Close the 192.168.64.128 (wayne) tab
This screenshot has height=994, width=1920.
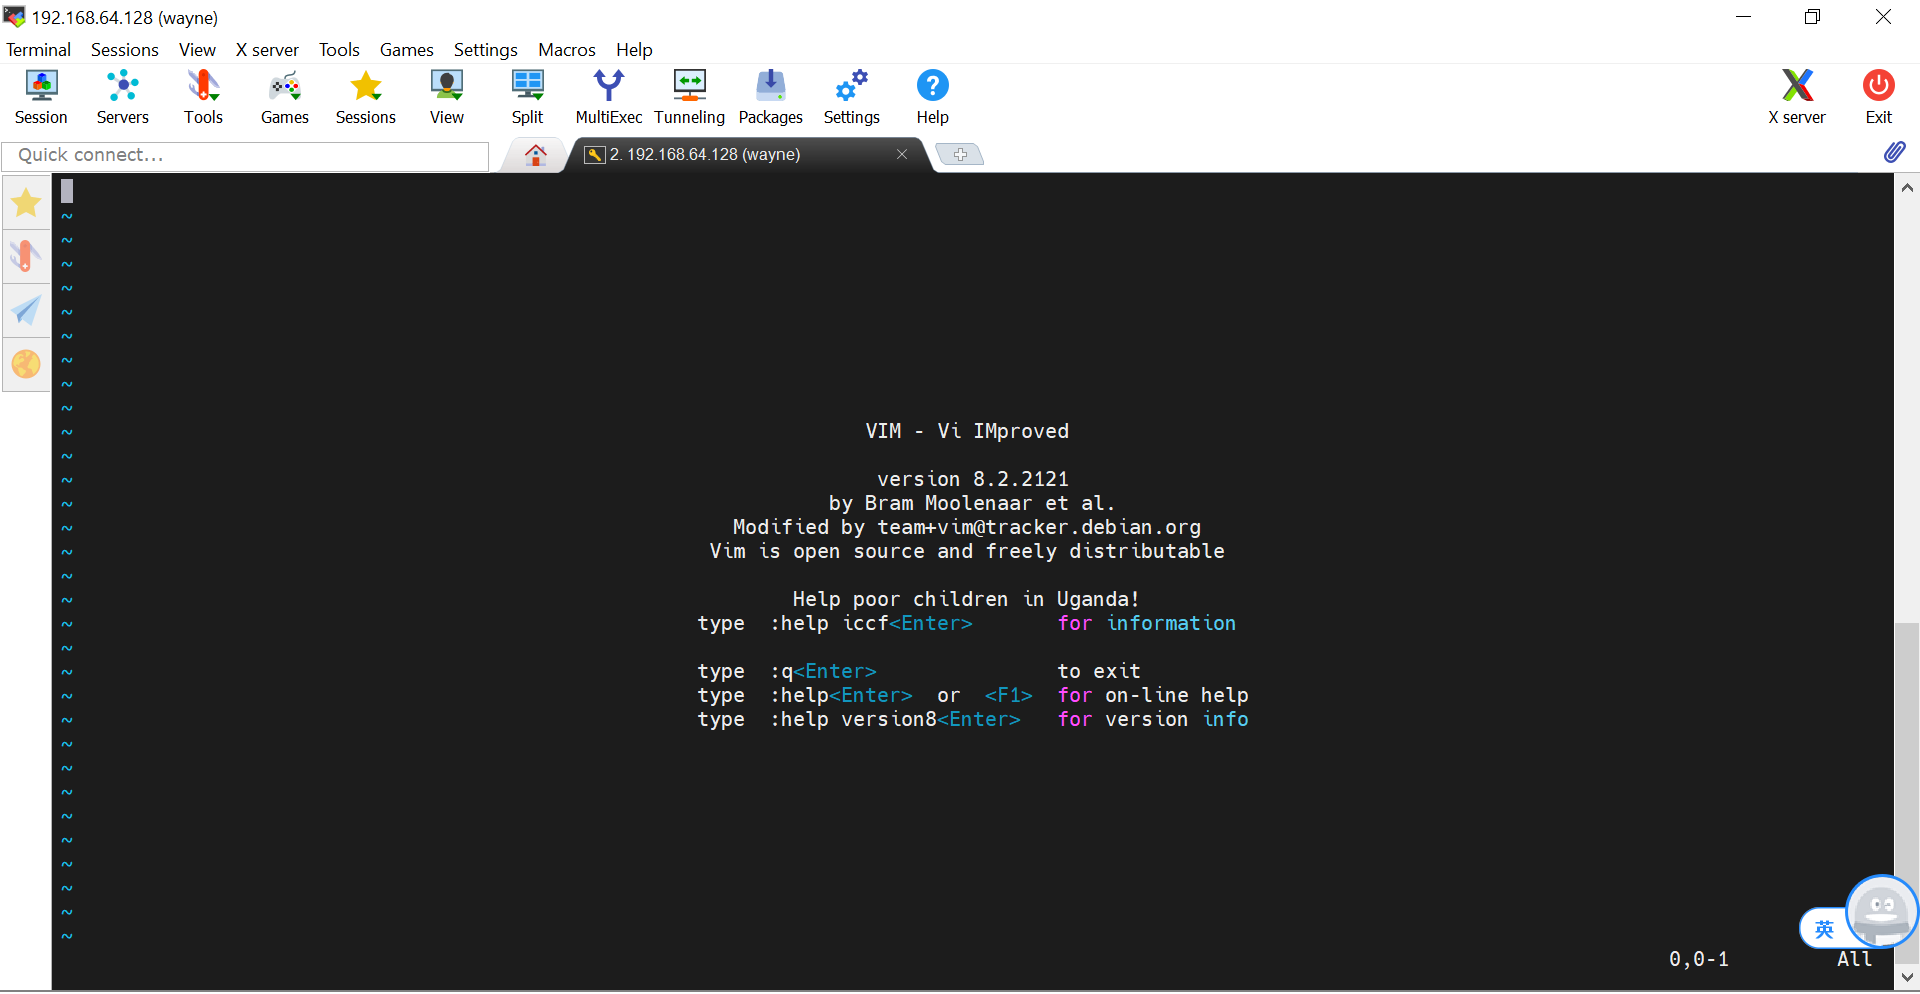tap(902, 154)
